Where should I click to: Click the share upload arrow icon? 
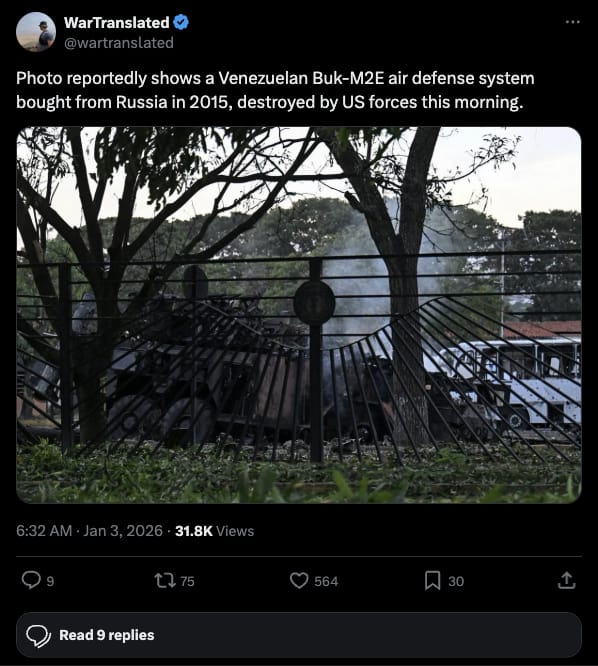click(x=566, y=580)
